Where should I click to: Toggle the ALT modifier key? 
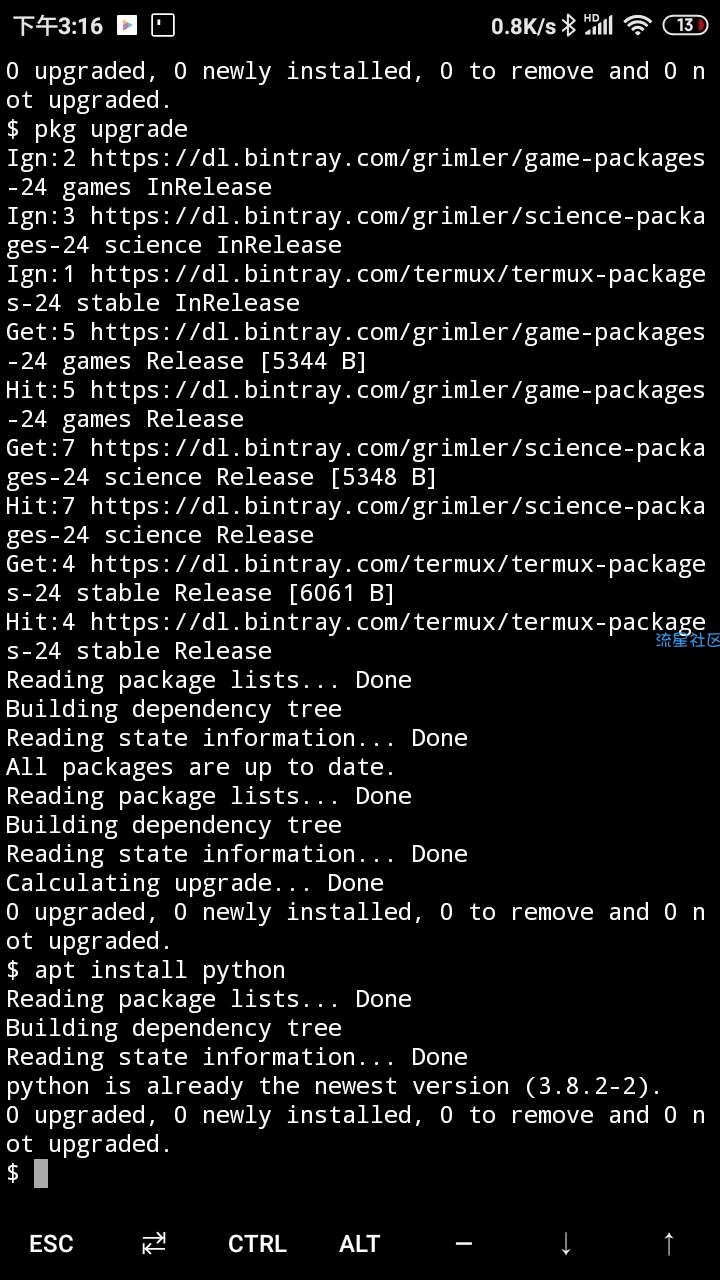click(x=360, y=1243)
